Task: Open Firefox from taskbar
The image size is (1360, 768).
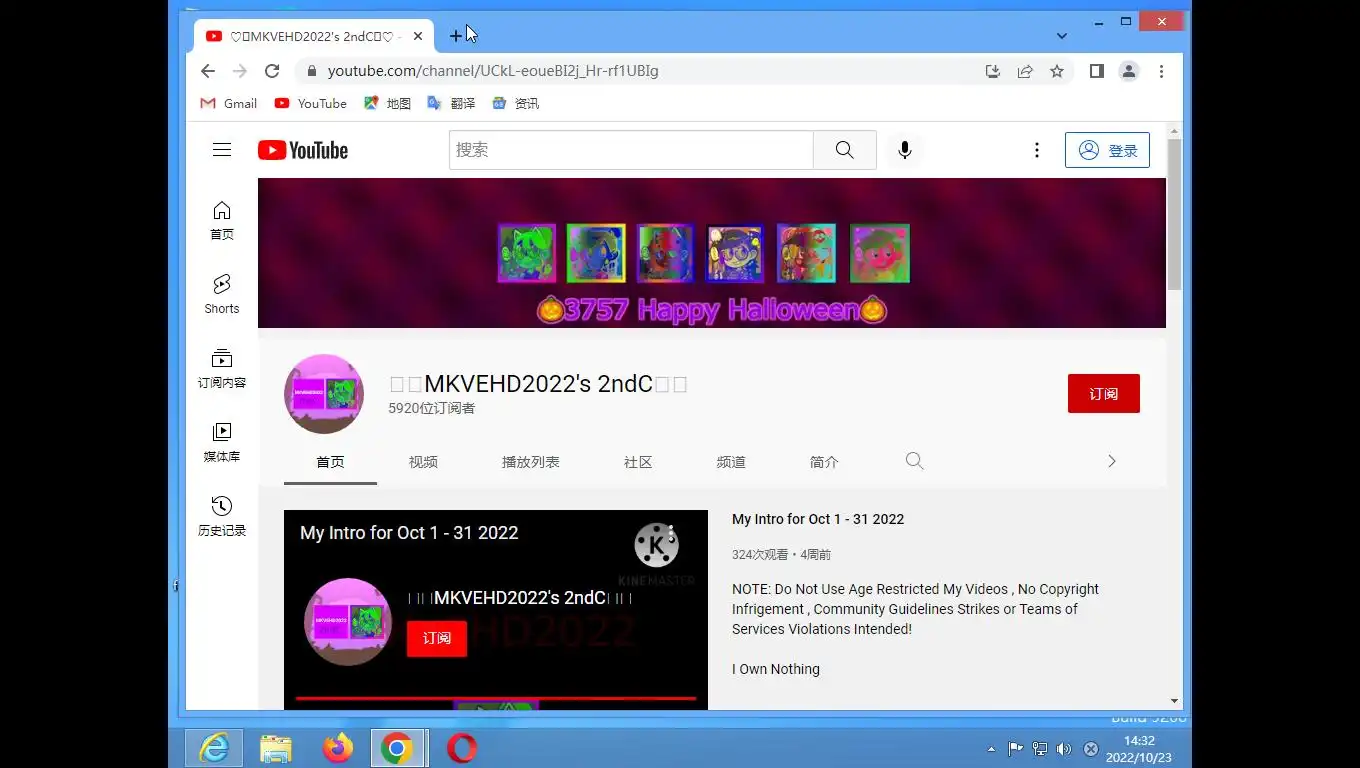Action: point(338,748)
